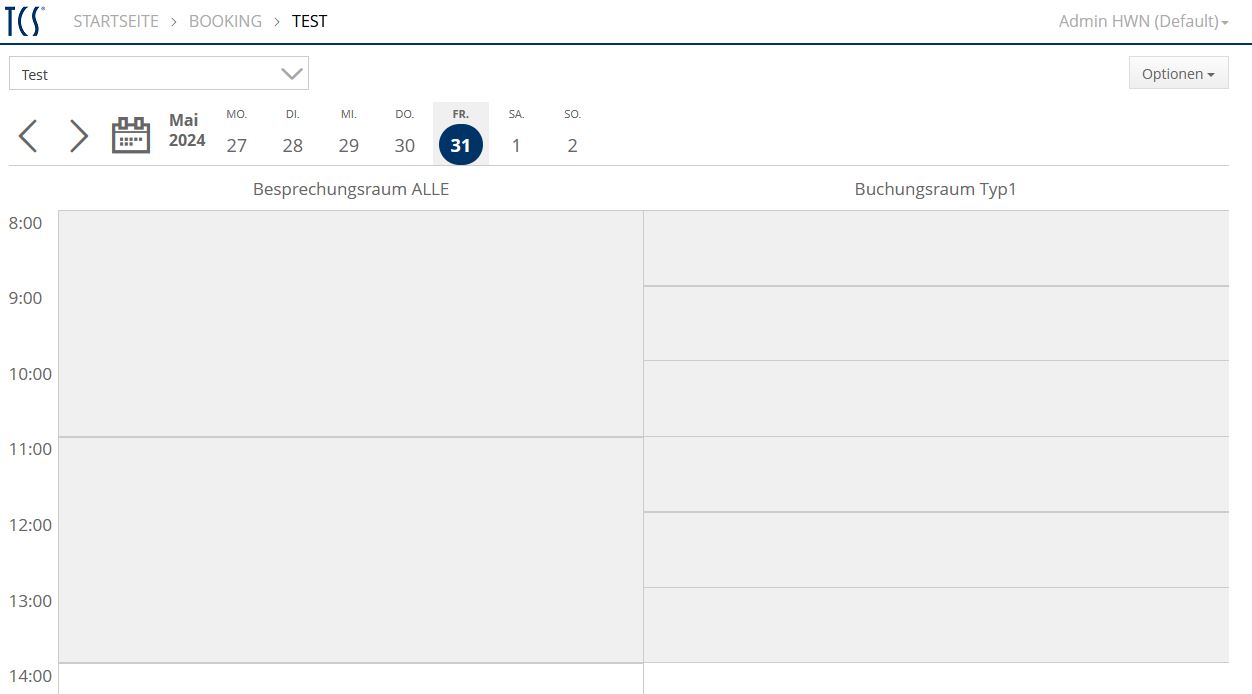The image size is (1252, 694).
Task: Click 8:00 slot in Buchungsraum Typ1
Action: (x=935, y=248)
